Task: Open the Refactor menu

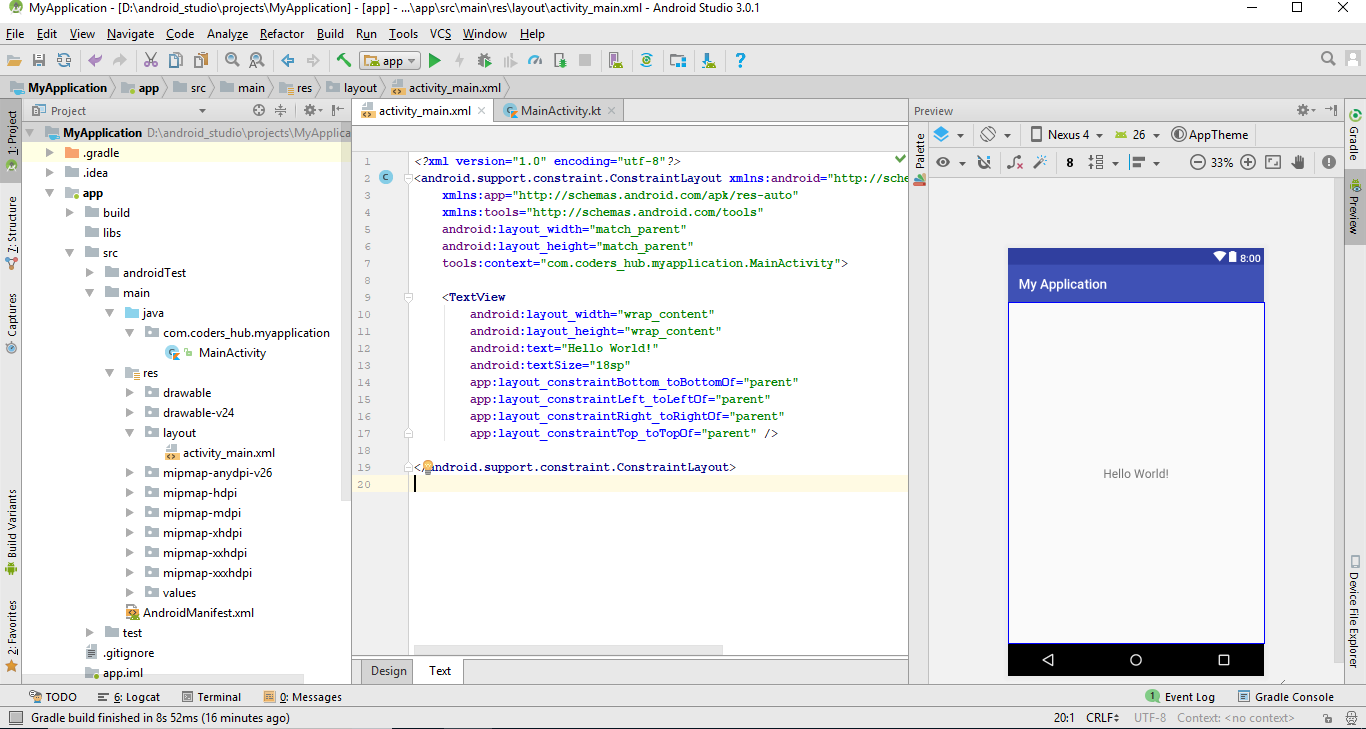Action: pos(281,33)
